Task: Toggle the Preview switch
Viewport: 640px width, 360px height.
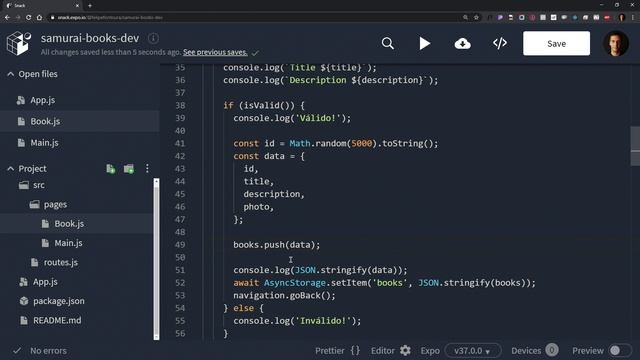Action: [619, 351]
